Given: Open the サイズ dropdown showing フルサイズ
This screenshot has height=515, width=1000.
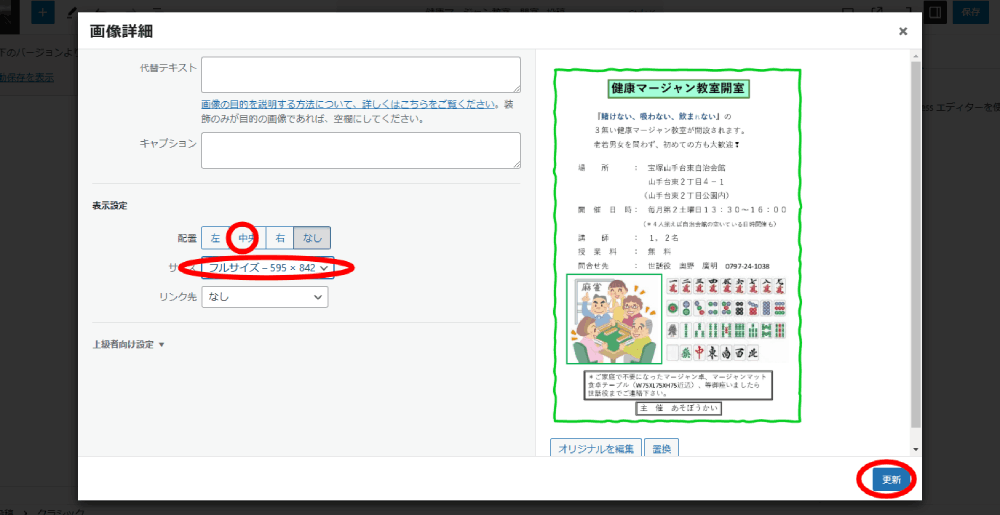Looking at the screenshot, I should tap(265, 268).
